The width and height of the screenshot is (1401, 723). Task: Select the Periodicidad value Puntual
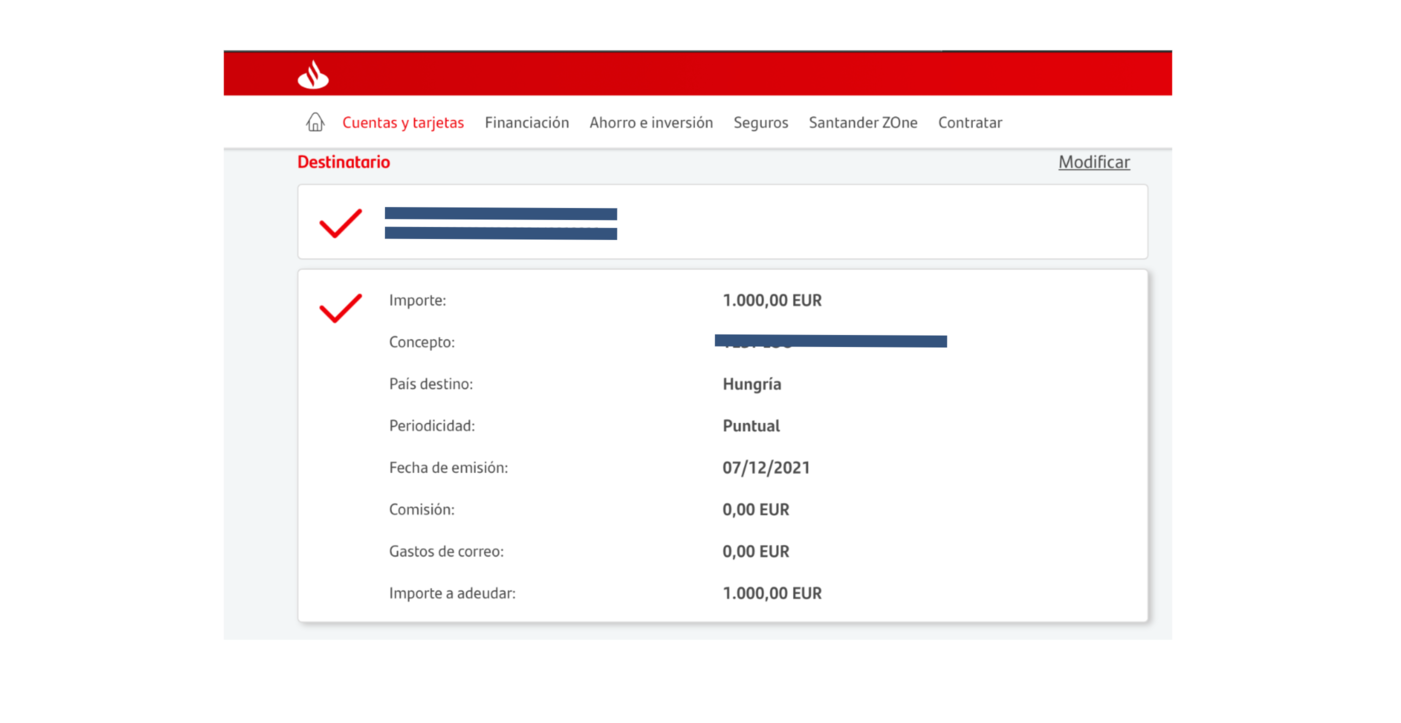(750, 425)
